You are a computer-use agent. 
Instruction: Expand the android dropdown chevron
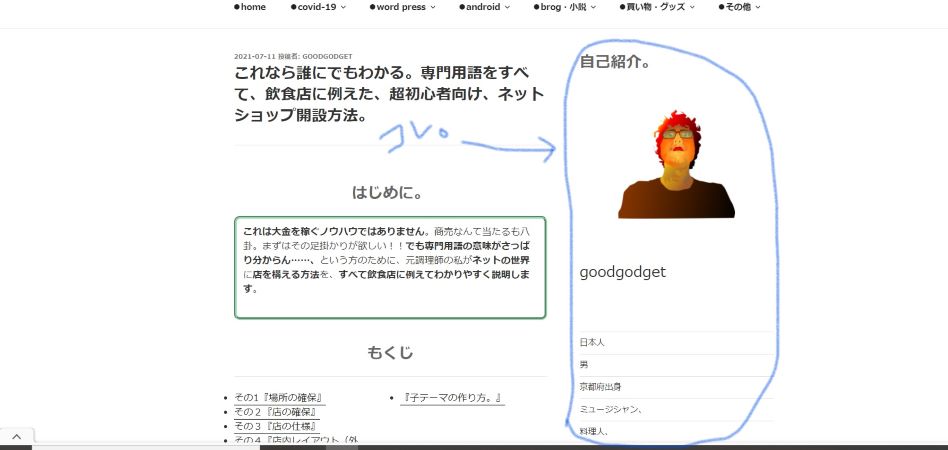coord(507,7)
